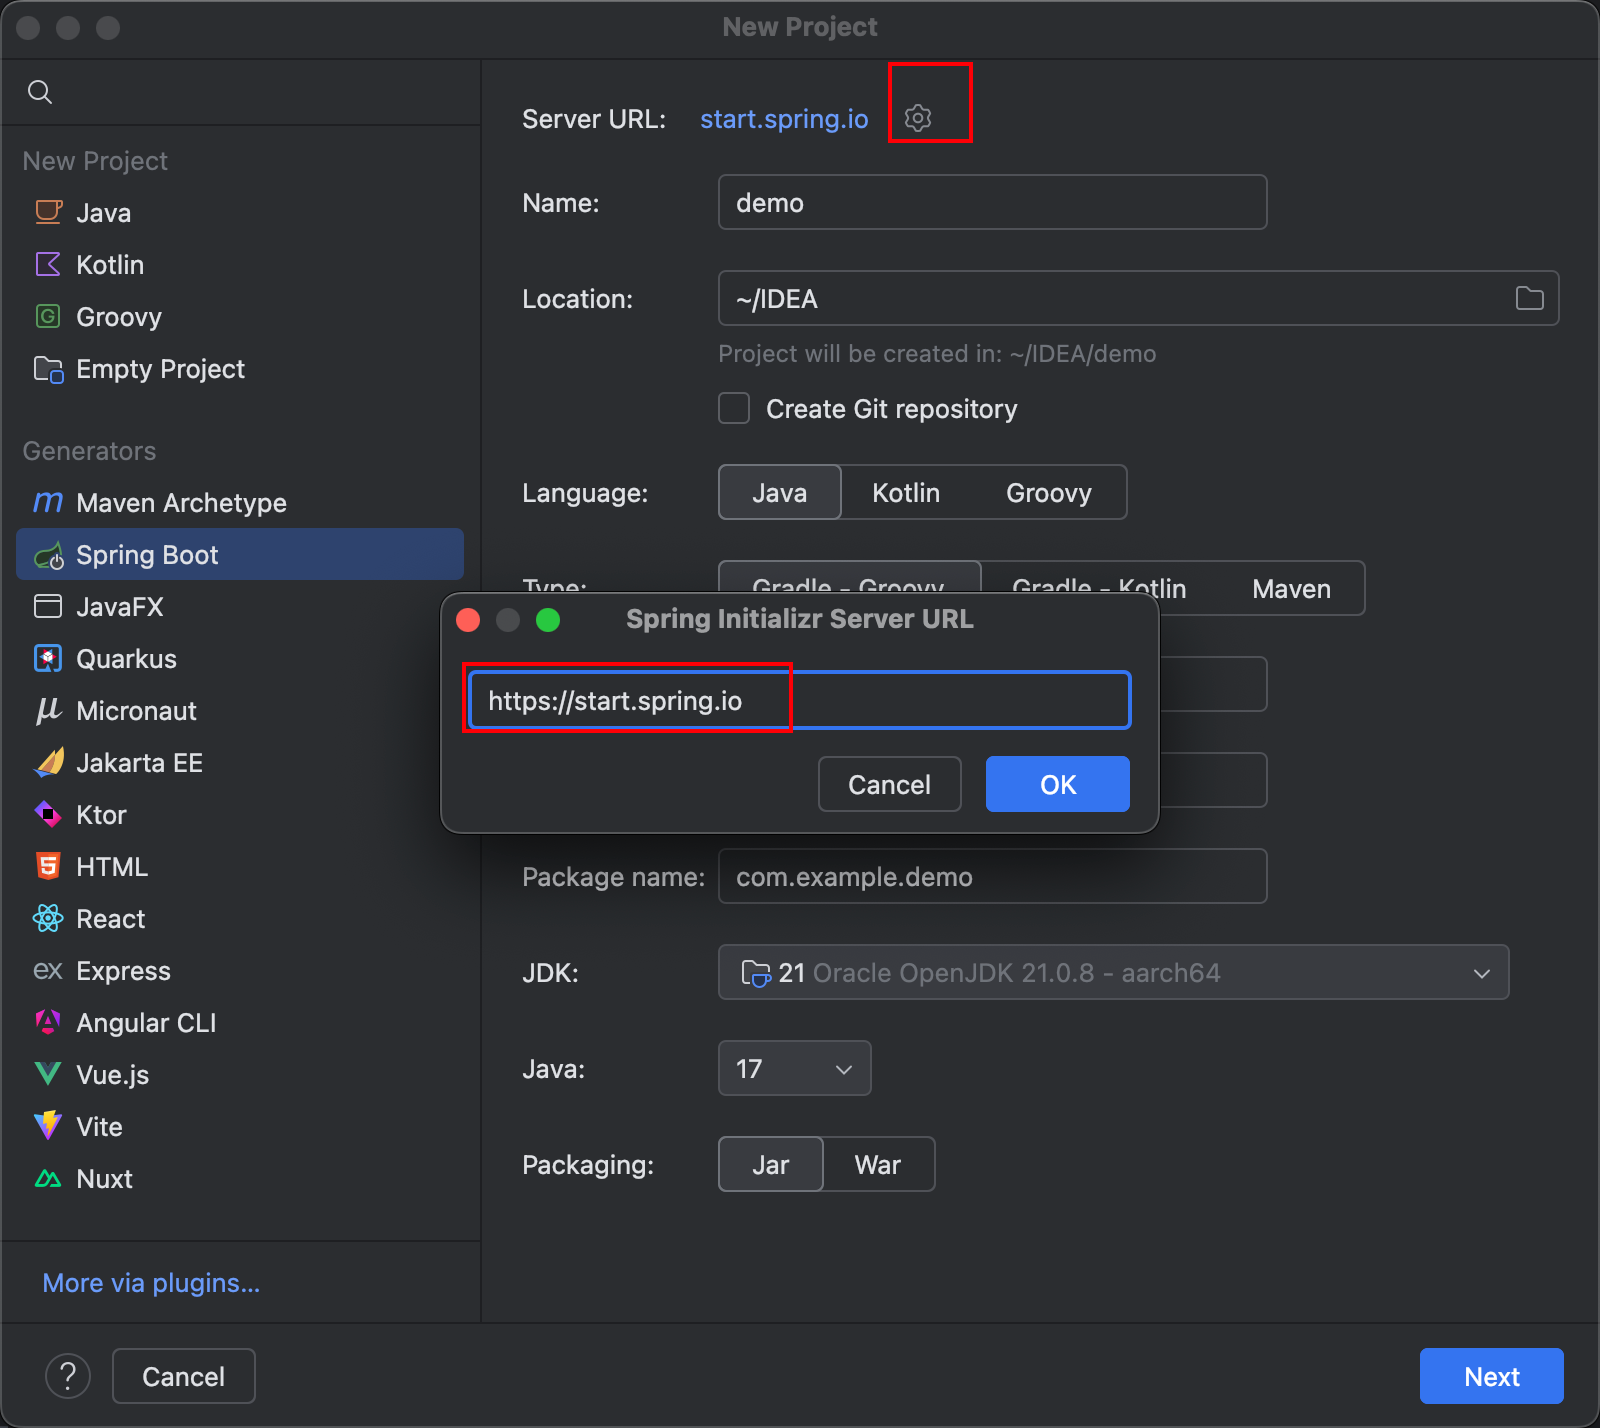
Task: Select War packaging option
Action: (x=878, y=1164)
